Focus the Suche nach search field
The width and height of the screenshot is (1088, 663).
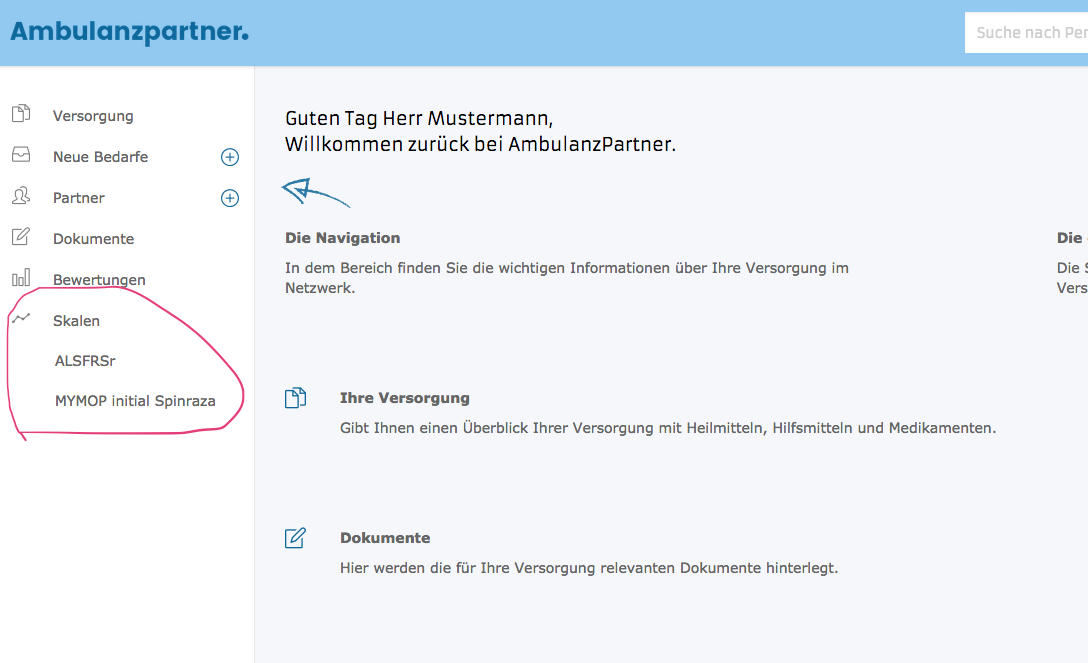(x=1026, y=33)
